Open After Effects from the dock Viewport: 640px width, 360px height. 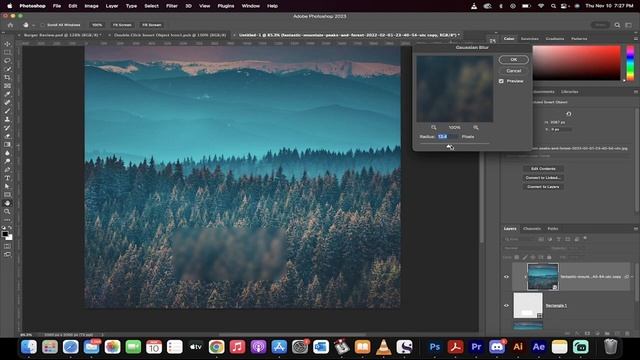pyautogui.click(x=538, y=347)
